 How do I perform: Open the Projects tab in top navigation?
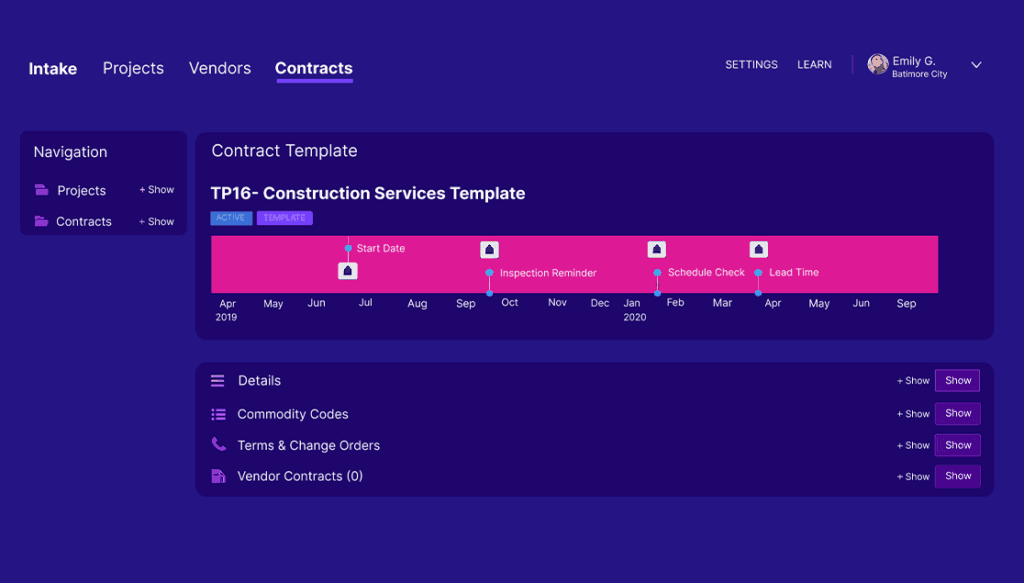coord(133,68)
